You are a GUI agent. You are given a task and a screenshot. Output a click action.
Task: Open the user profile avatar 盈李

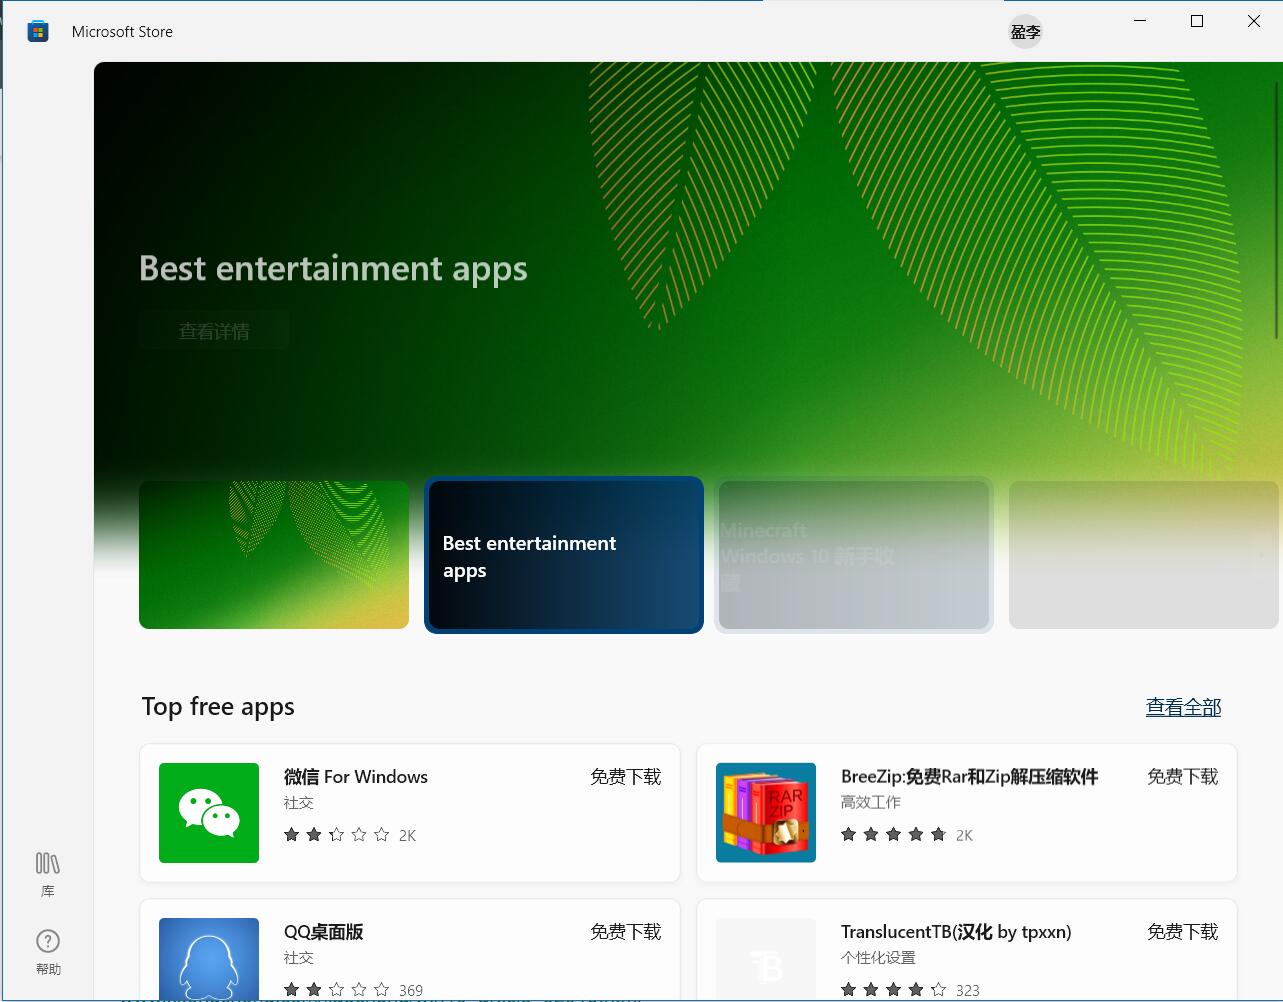click(x=1026, y=32)
